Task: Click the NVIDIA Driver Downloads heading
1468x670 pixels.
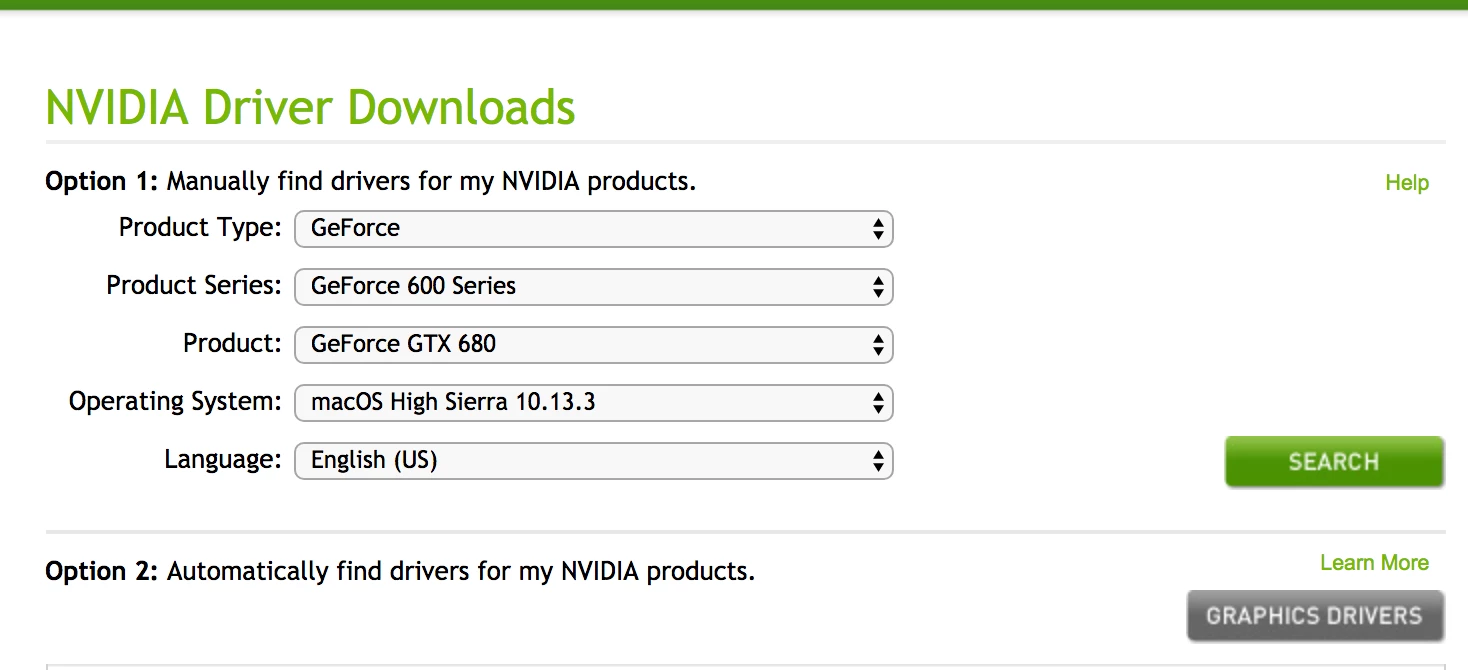Action: click(x=311, y=107)
